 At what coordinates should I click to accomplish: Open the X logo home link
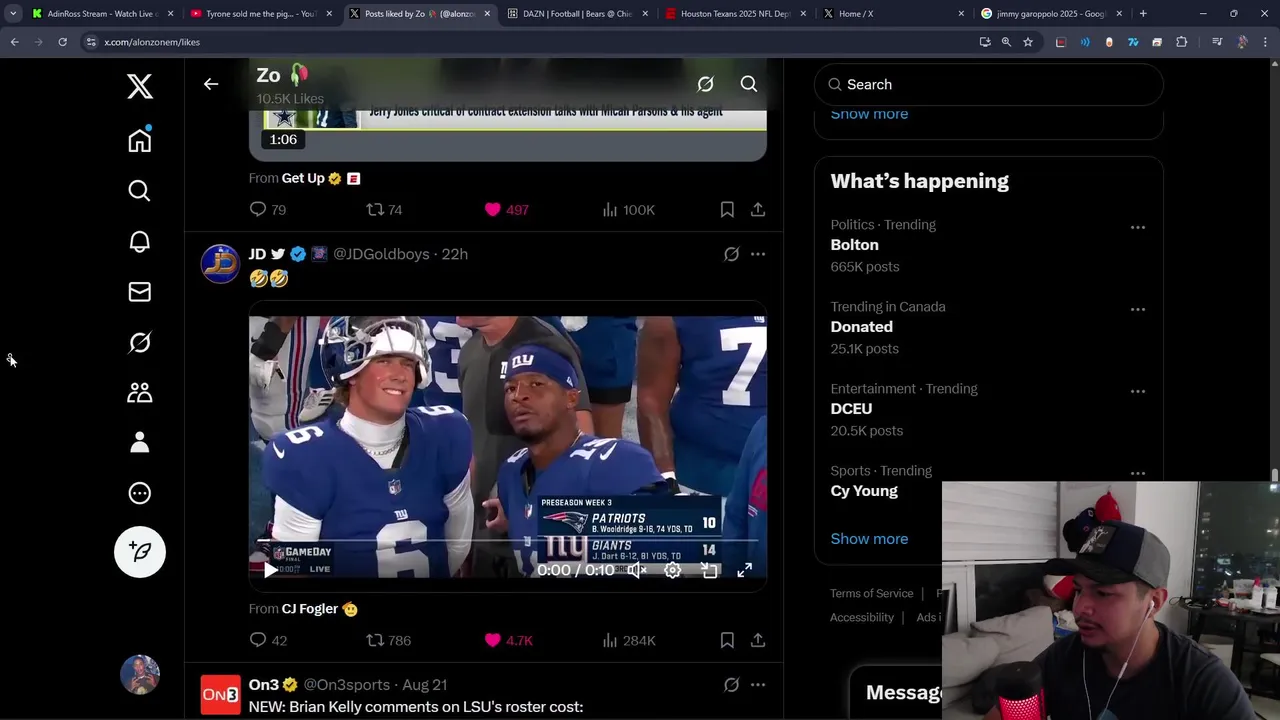tap(140, 87)
